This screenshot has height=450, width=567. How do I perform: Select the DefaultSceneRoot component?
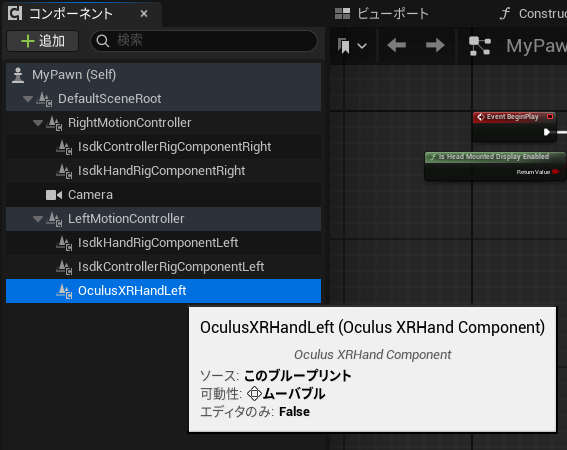[163, 99]
